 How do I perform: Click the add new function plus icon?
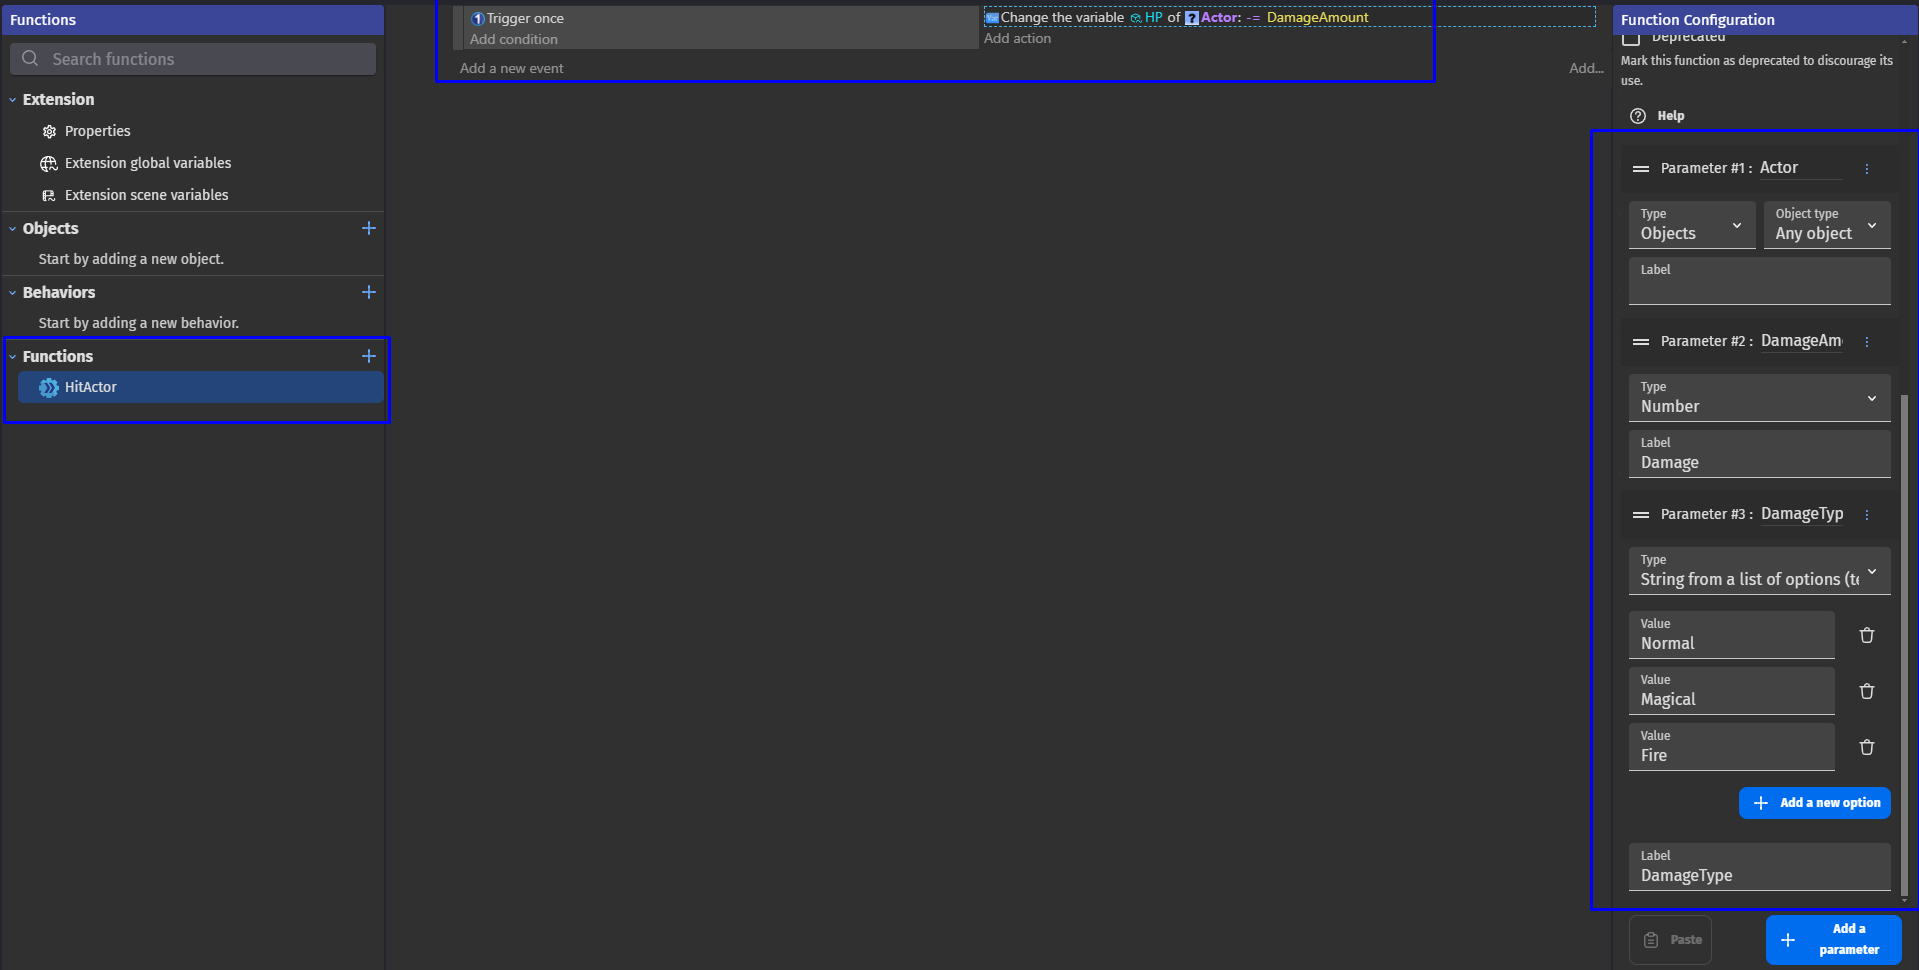click(x=368, y=356)
